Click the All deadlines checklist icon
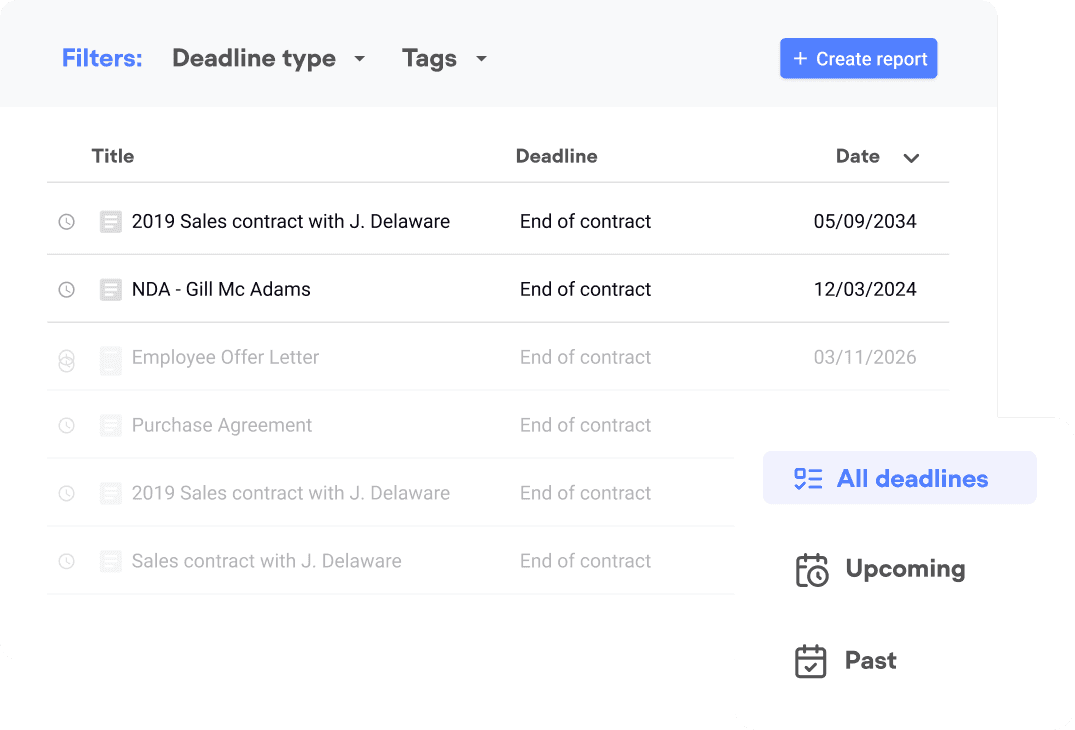 [x=808, y=478]
